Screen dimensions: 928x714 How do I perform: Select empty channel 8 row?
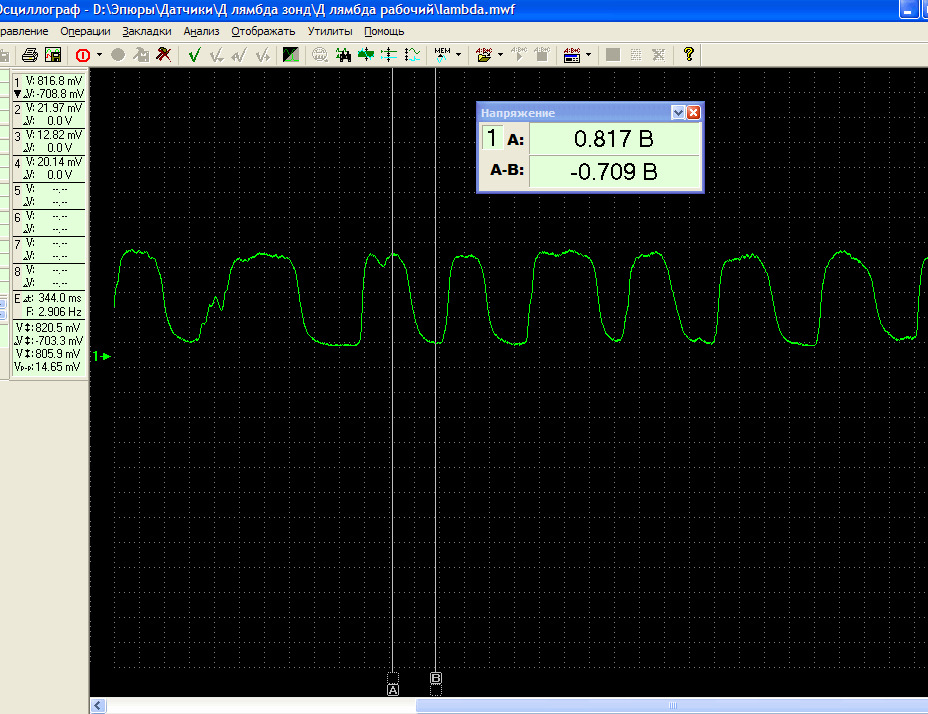pyautogui.click(x=49, y=276)
